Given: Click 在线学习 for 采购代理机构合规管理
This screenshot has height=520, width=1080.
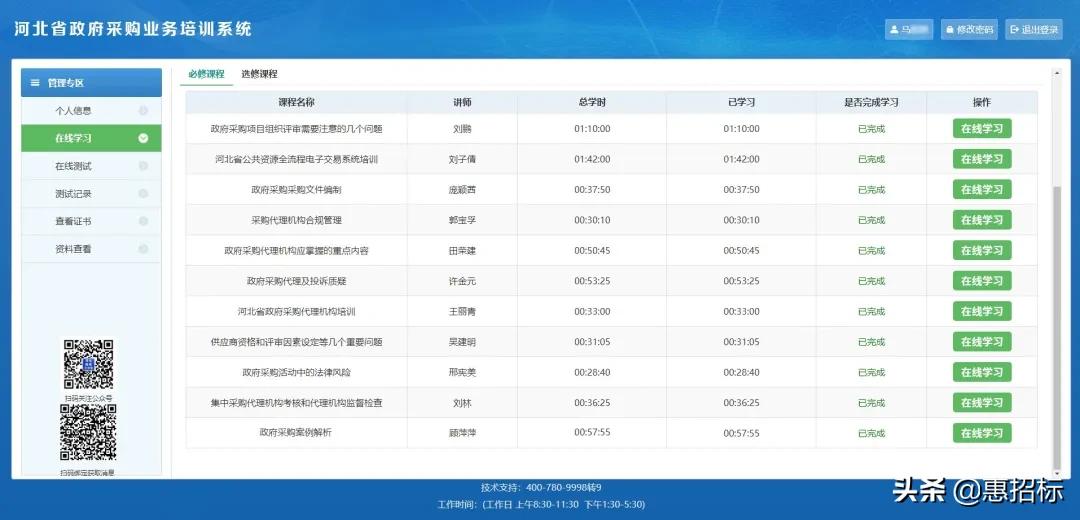Looking at the screenshot, I should (x=982, y=220).
